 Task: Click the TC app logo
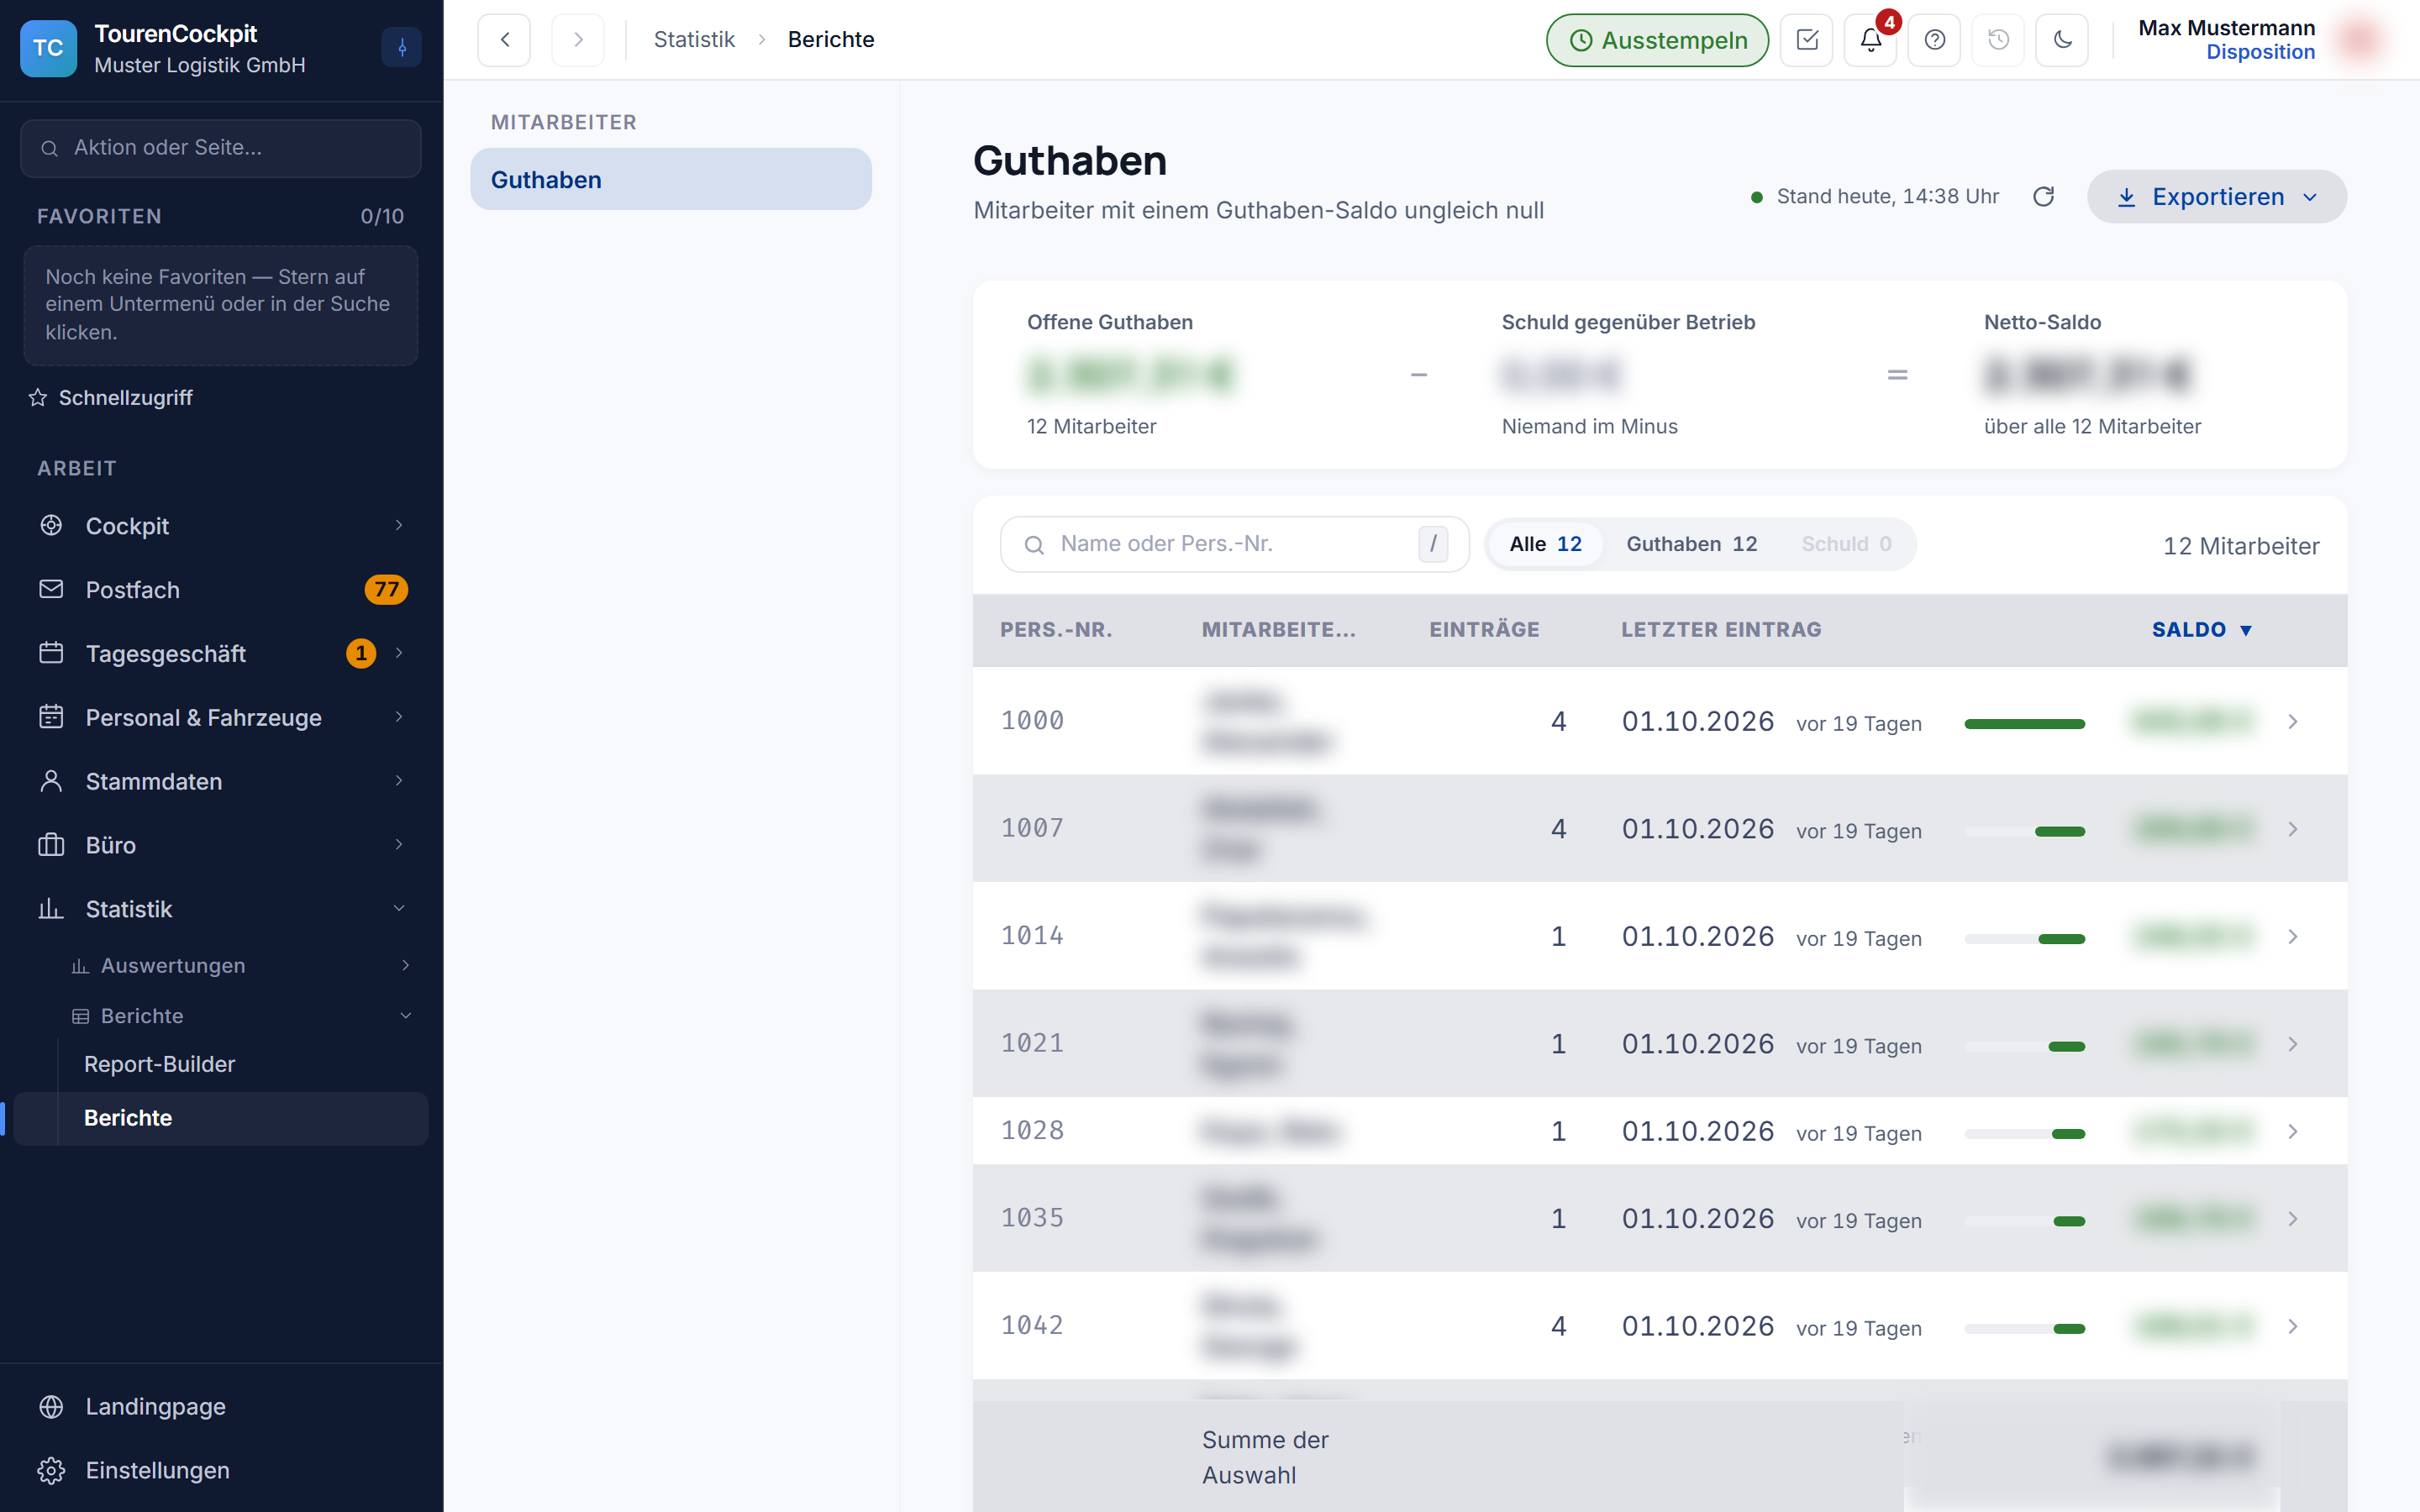[x=48, y=48]
